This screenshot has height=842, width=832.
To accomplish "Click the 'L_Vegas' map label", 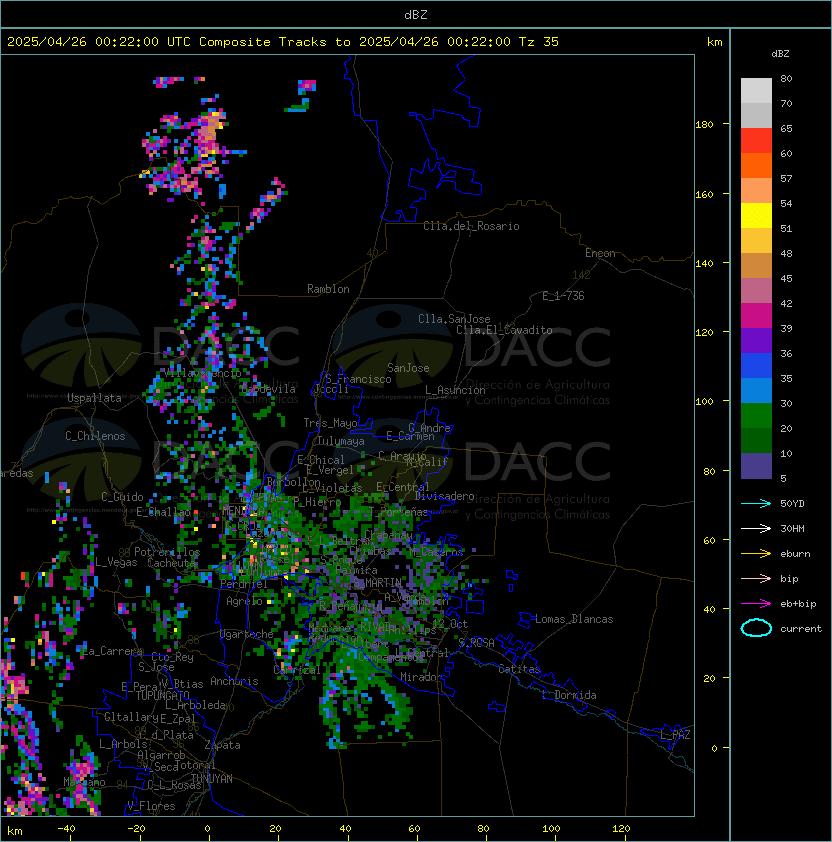I will click(116, 562).
